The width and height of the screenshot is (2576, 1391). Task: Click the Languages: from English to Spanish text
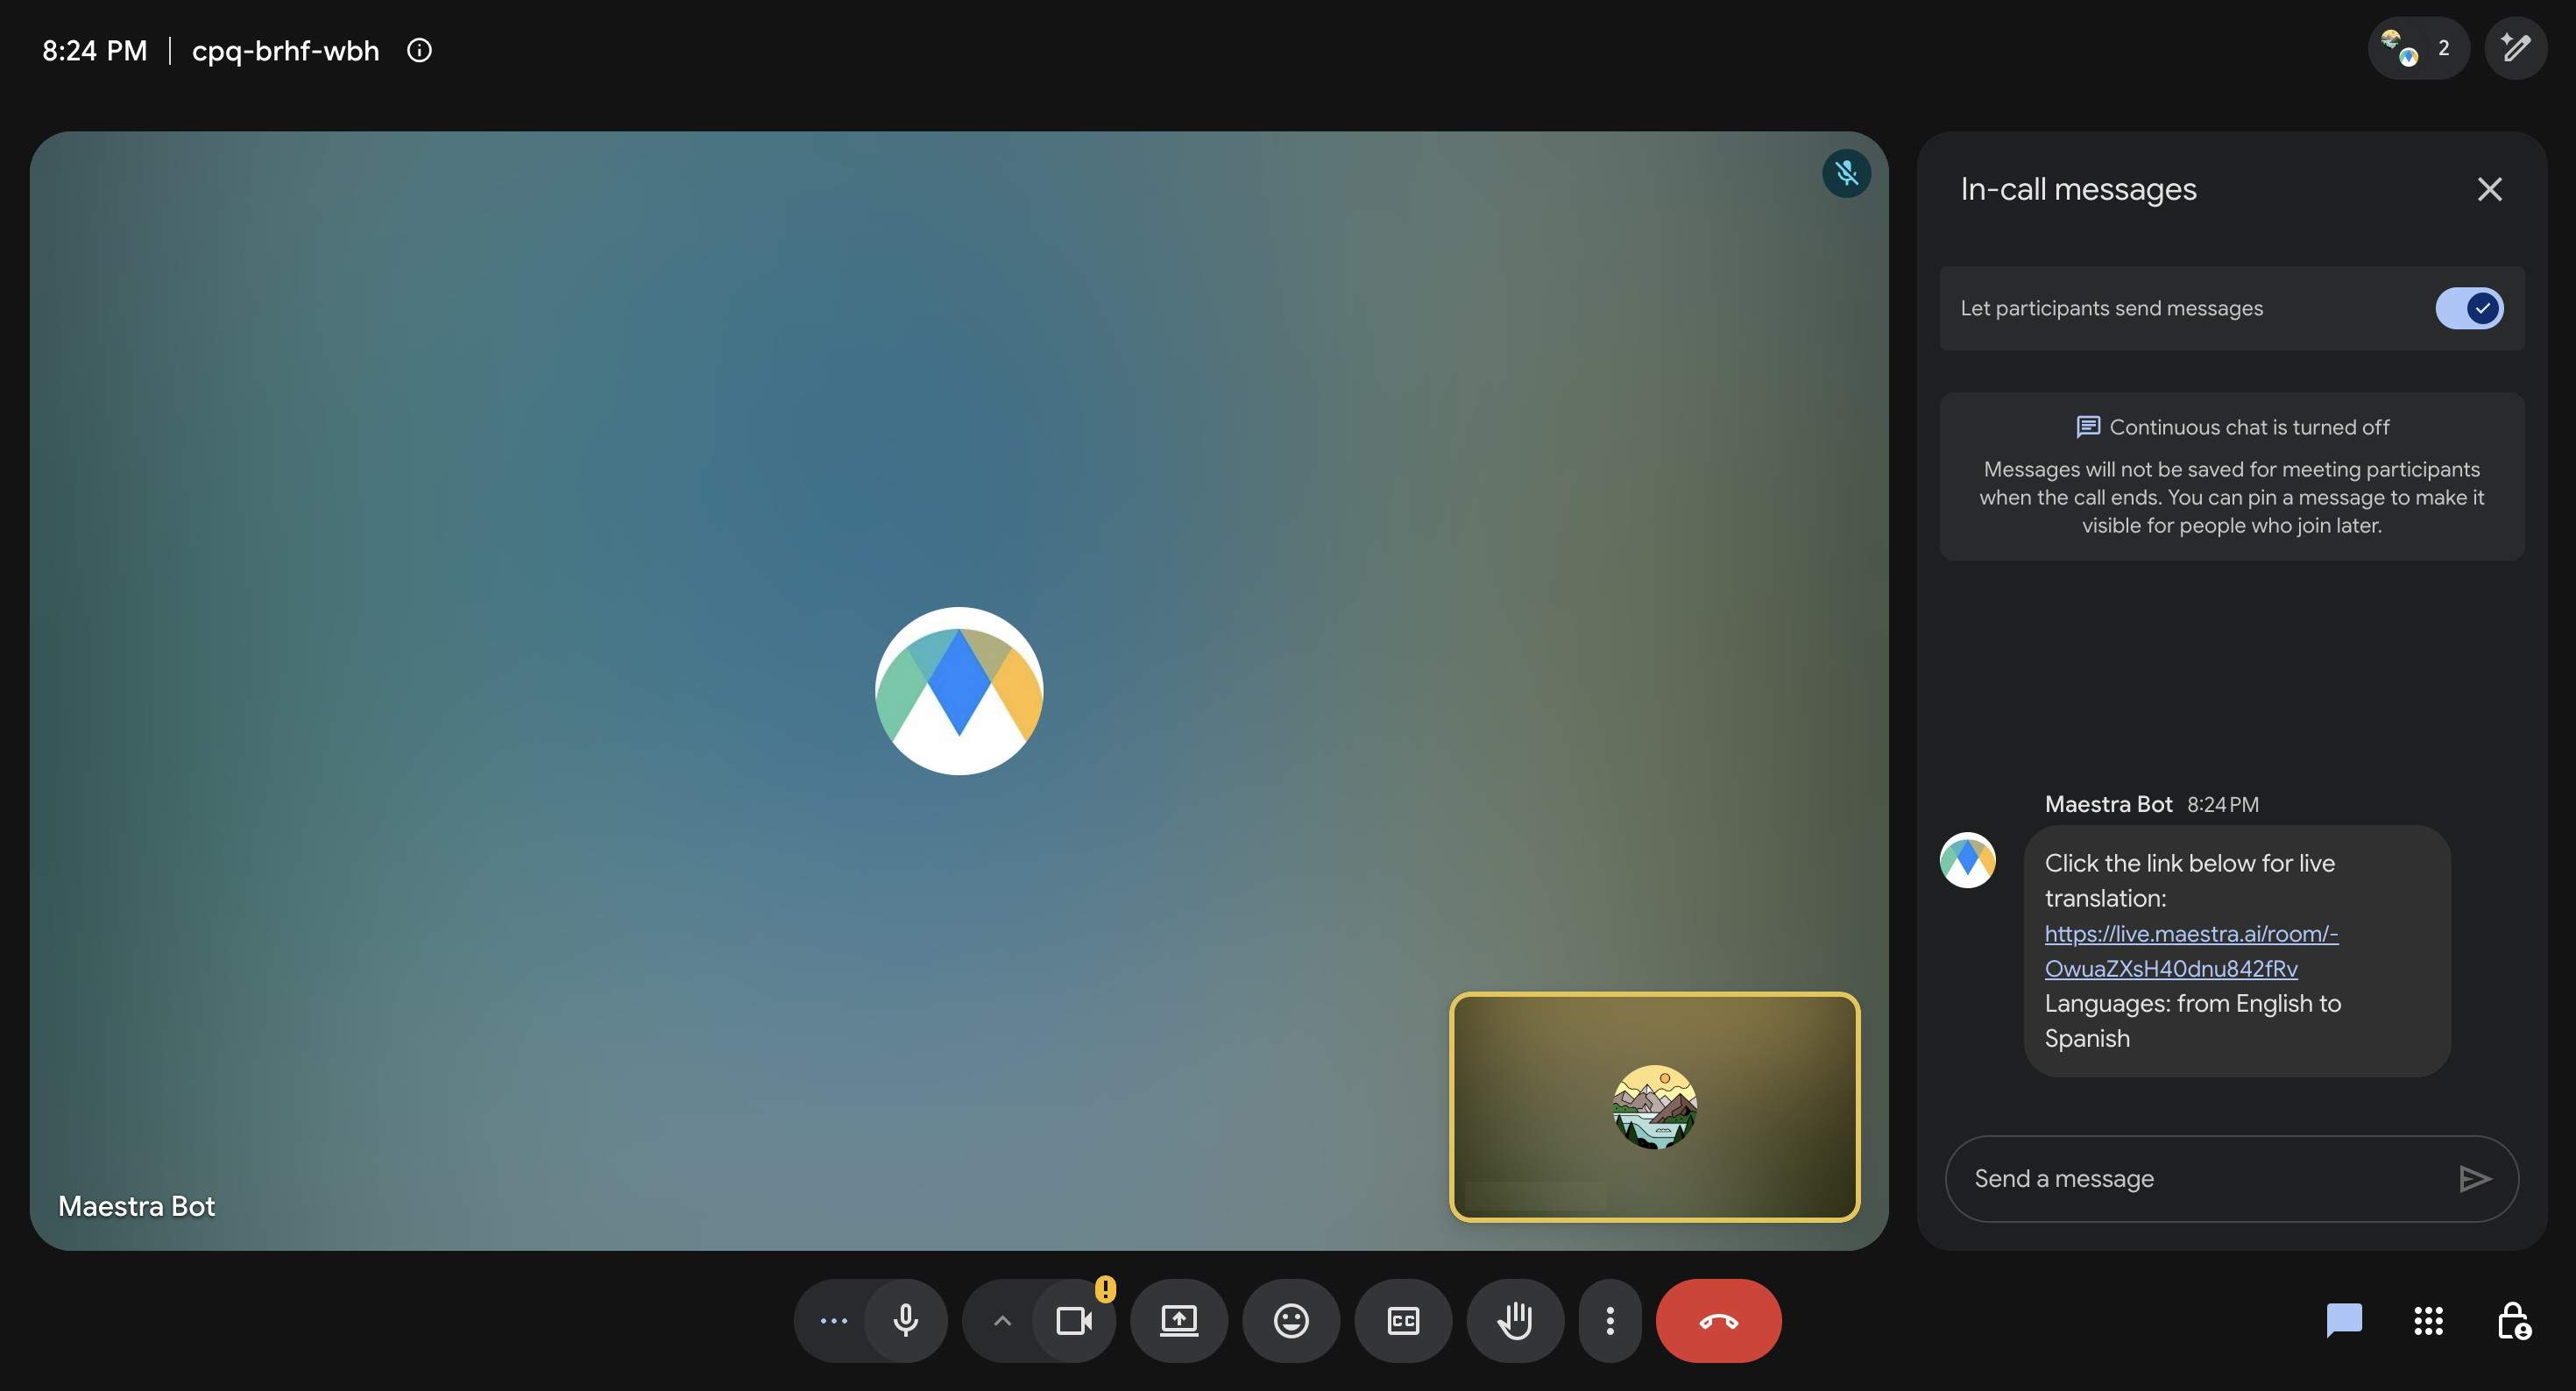coord(2192,1021)
